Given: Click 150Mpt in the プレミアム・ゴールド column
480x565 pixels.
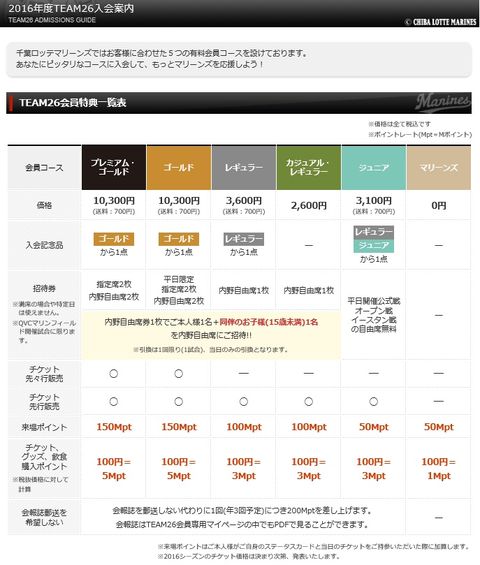Looking at the screenshot, I should (114, 427).
